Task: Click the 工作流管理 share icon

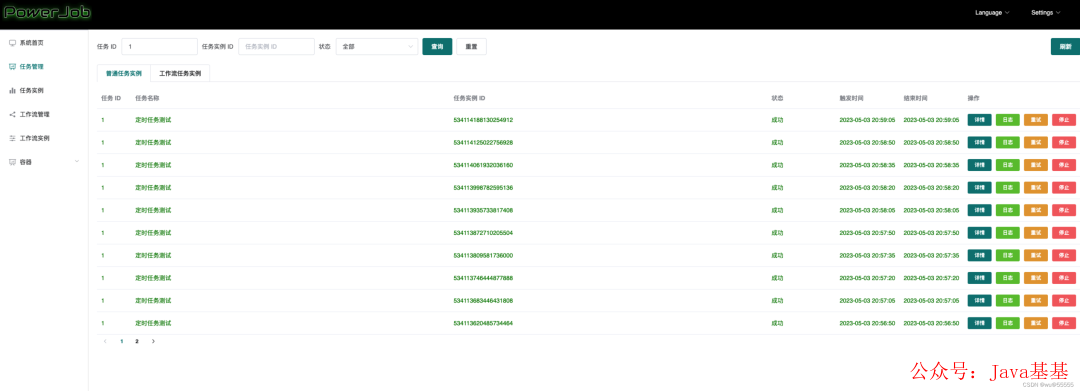Action: click(x=12, y=114)
